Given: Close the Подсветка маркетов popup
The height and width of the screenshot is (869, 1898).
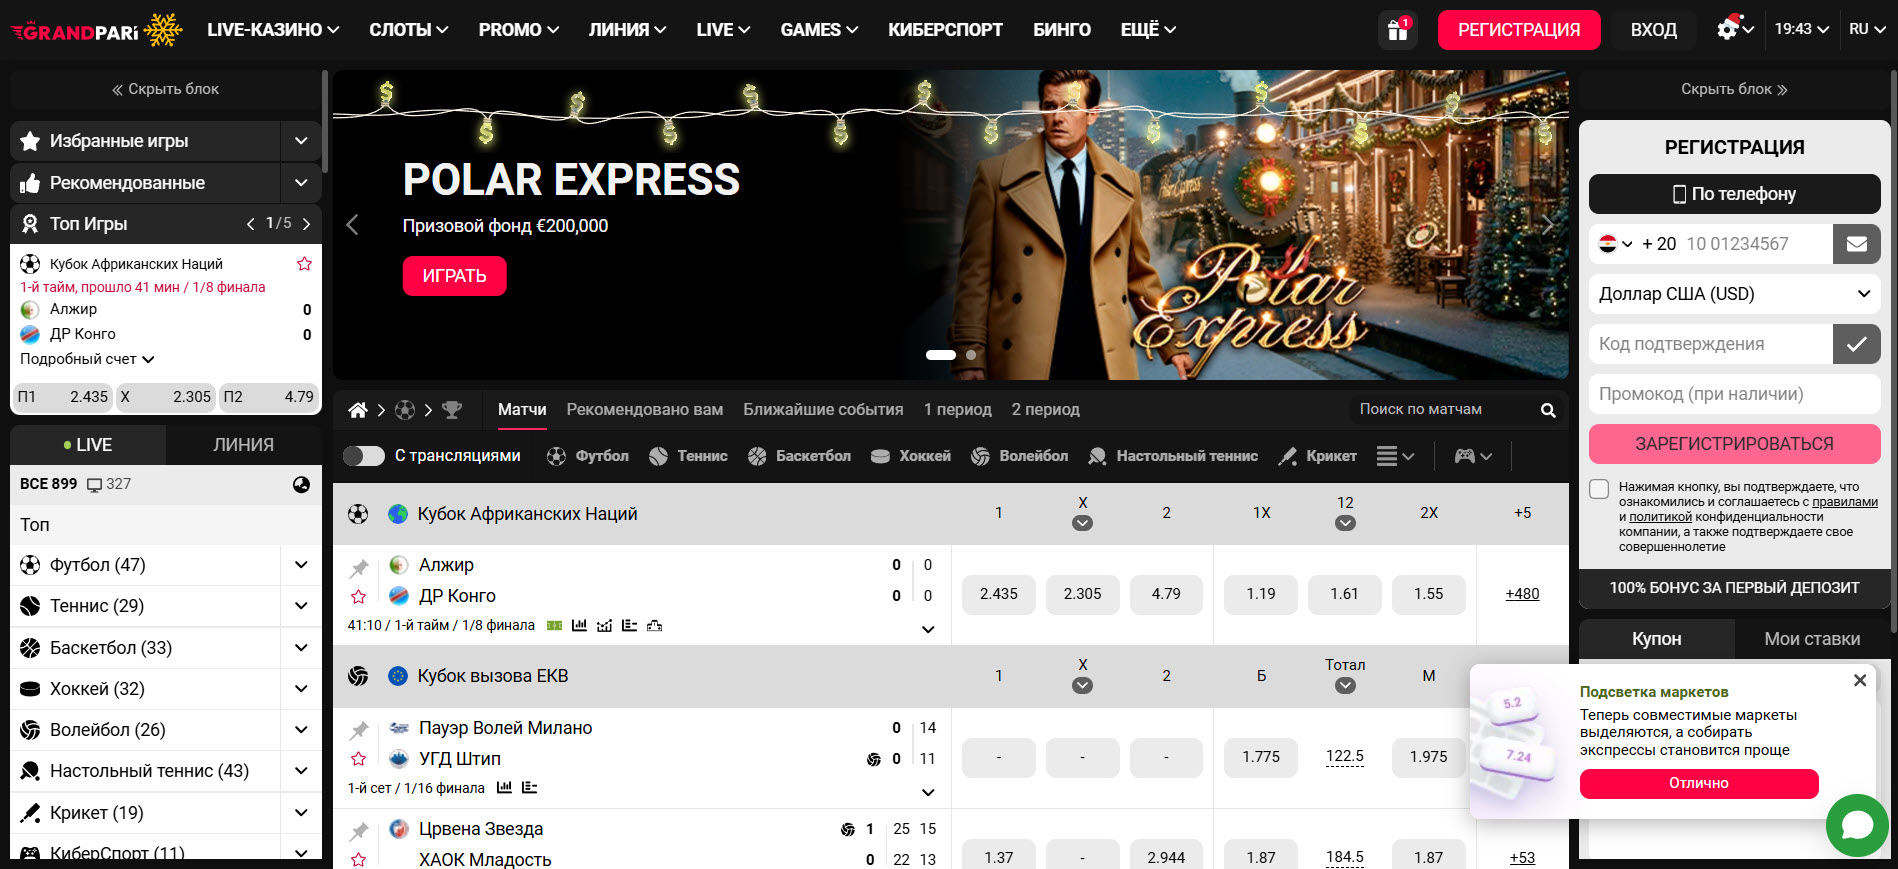Looking at the screenshot, I should 1860,681.
